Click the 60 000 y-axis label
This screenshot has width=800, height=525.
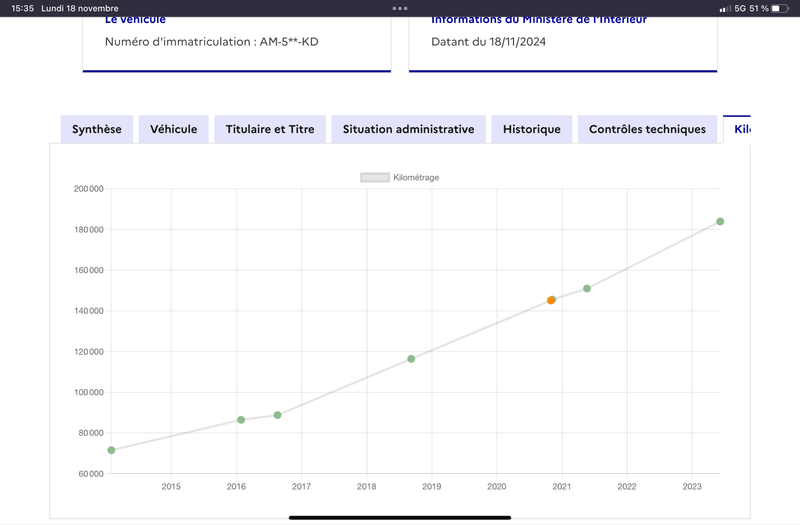[x=91, y=474]
